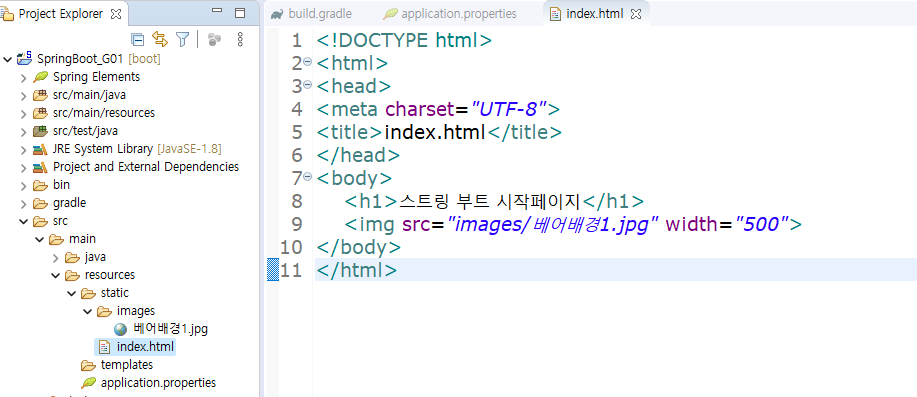Collapse the images folder
917x397 pixels.
pyautogui.click(x=87, y=312)
